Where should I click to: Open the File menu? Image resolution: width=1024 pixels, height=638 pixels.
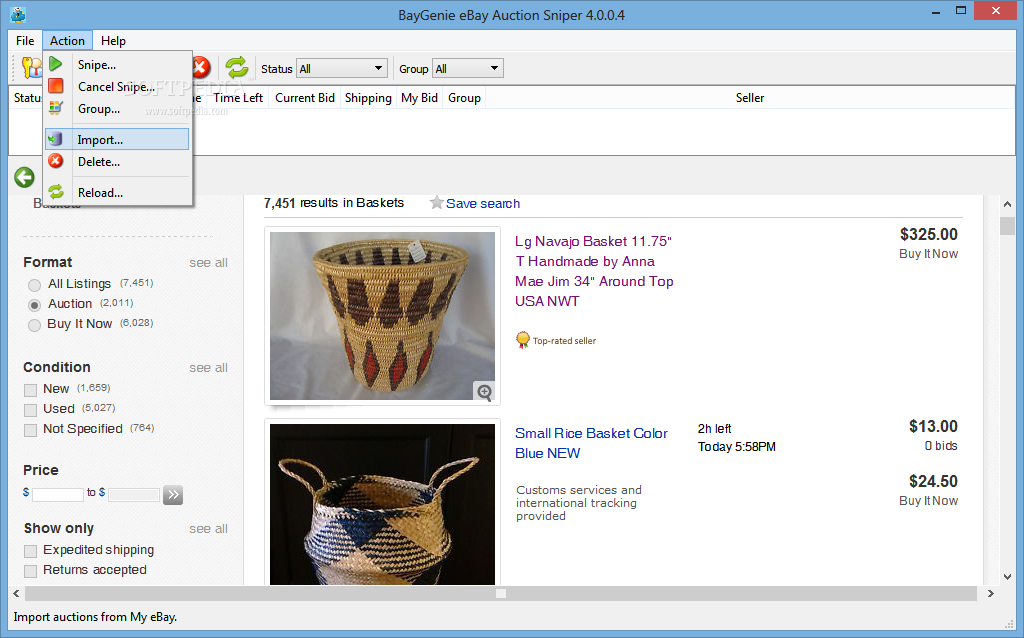pos(25,40)
